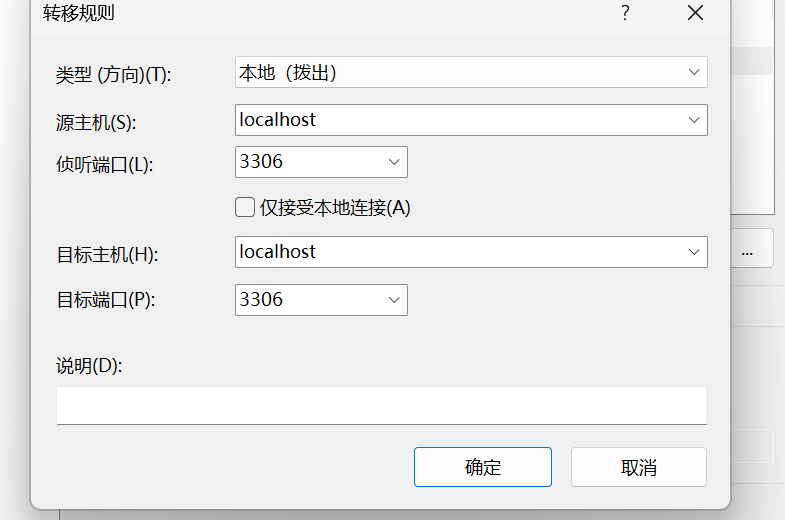
Task: Expand the 源主机 combo box arrow
Action: click(x=694, y=120)
